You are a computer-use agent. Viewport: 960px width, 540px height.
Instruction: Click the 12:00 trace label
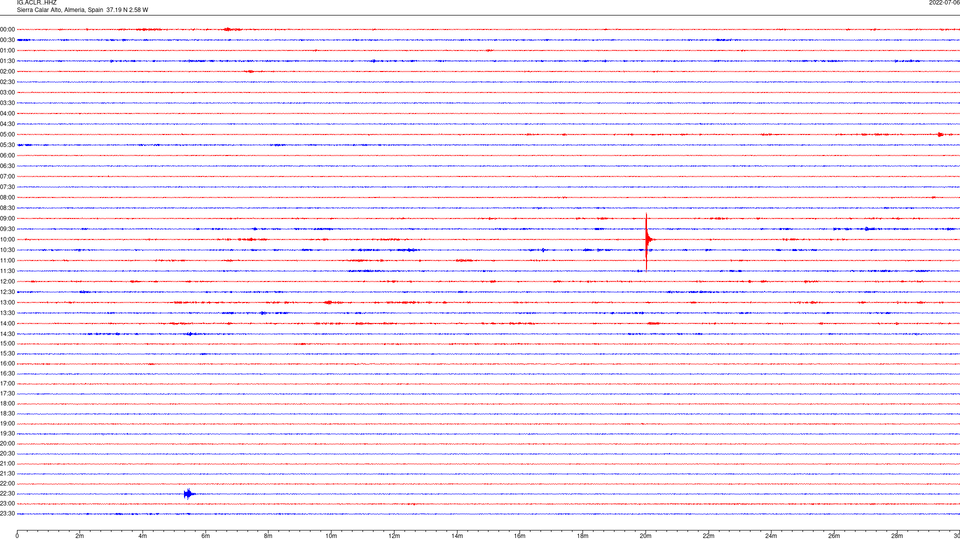[x=7, y=282]
